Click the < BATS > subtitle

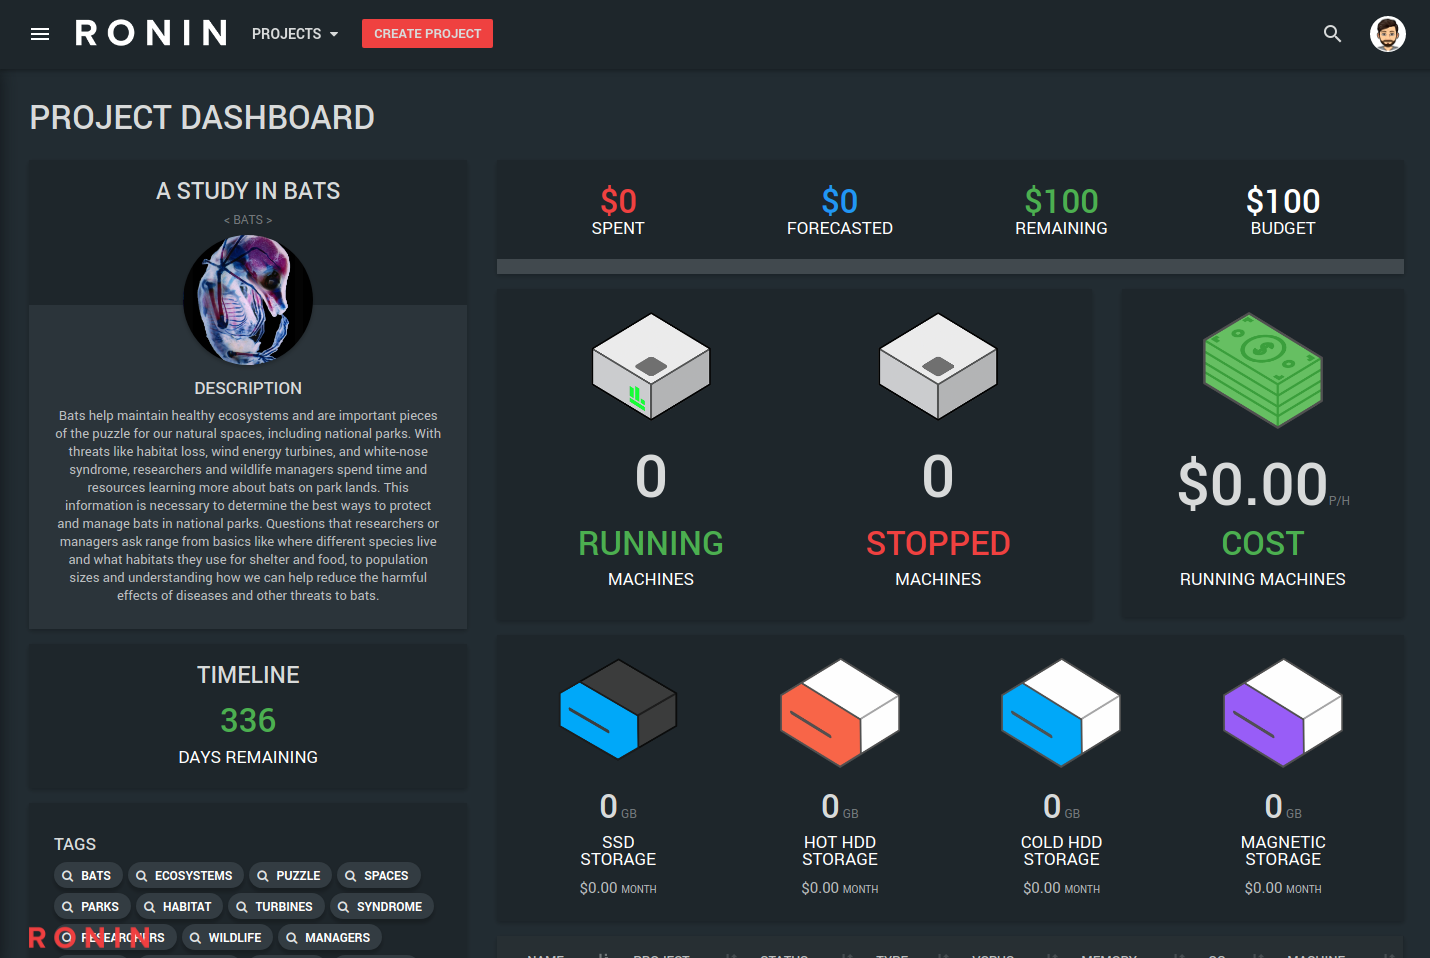(248, 220)
